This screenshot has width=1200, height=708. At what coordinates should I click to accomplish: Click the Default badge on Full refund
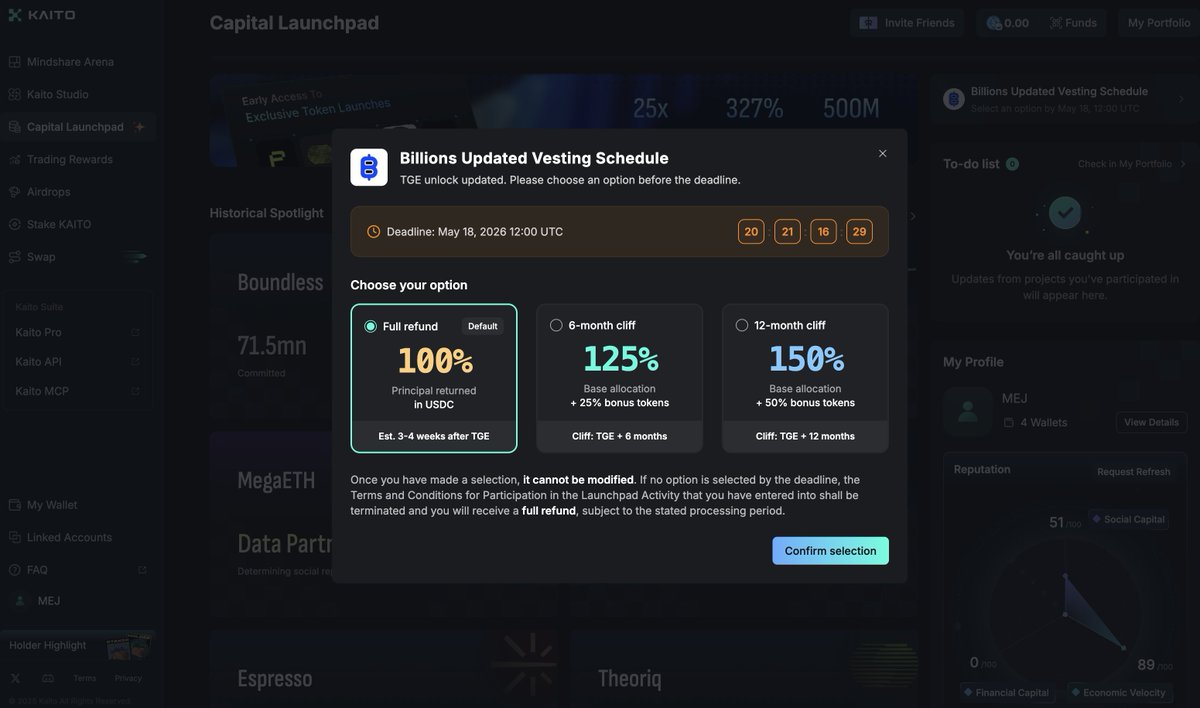[482, 326]
